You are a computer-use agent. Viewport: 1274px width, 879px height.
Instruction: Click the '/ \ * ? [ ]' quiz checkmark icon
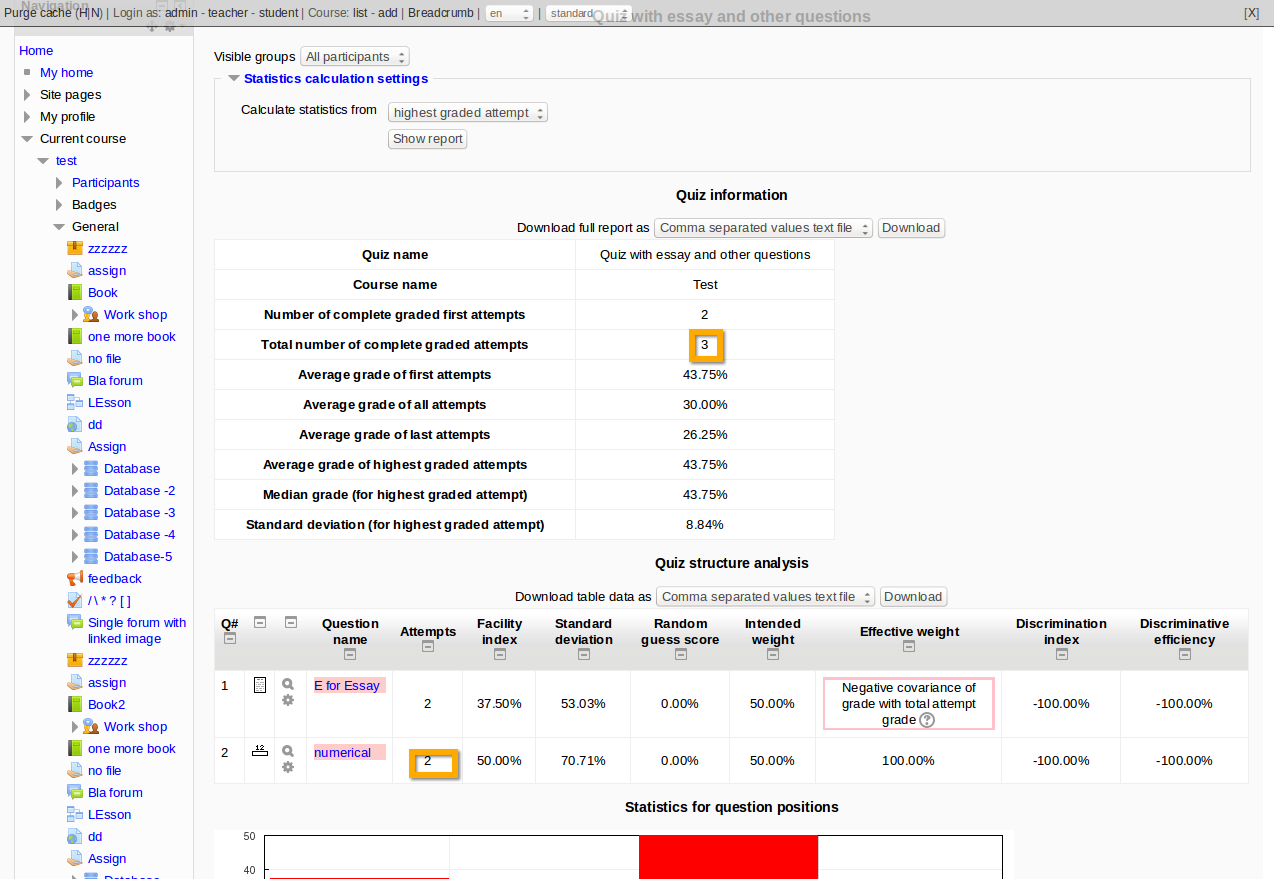click(75, 600)
